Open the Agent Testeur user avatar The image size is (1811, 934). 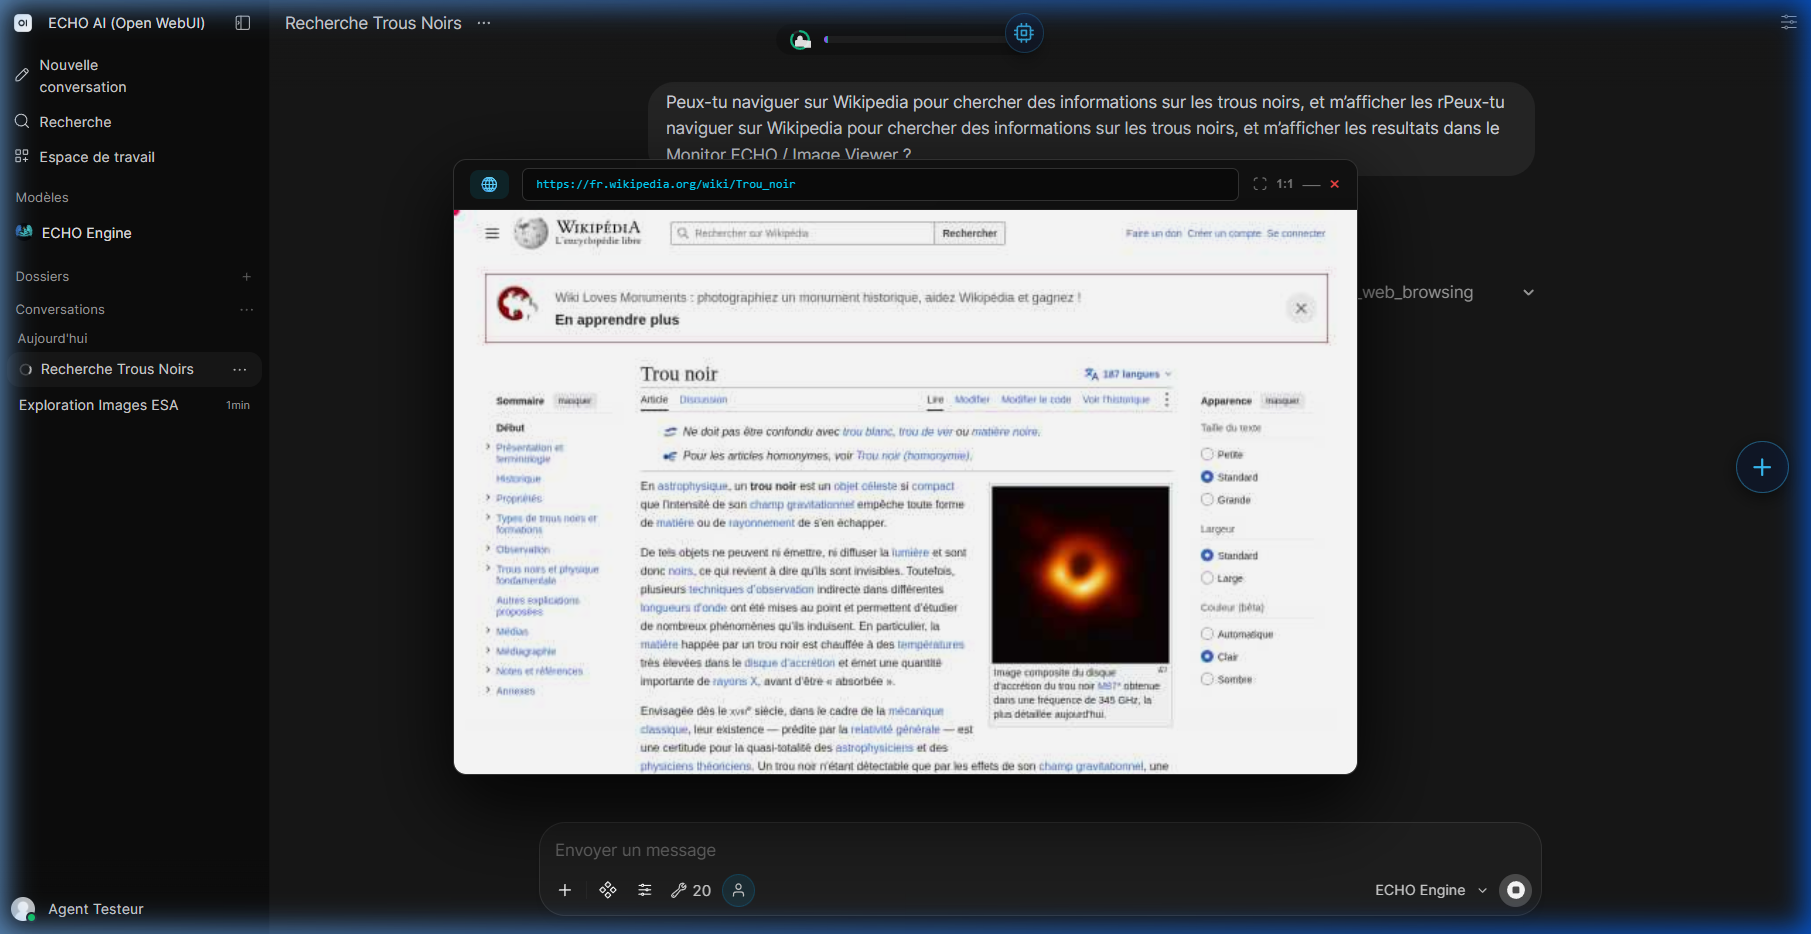(x=23, y=909)
